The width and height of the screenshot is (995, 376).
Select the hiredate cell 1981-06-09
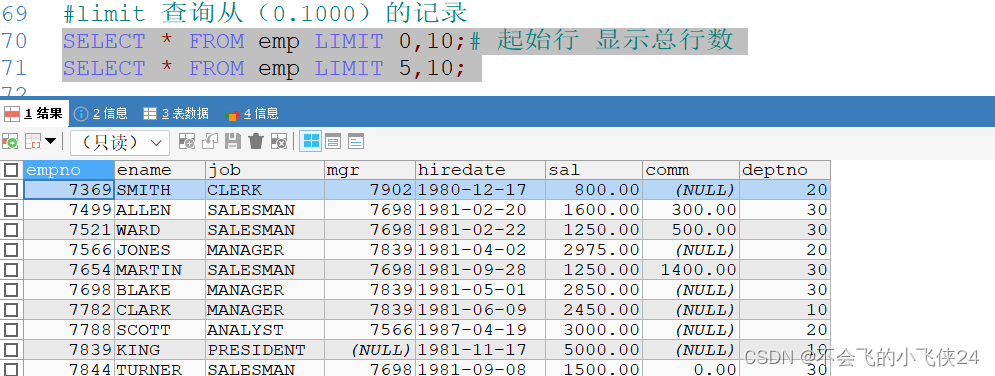pyautogui.click(x=480, y=310)
